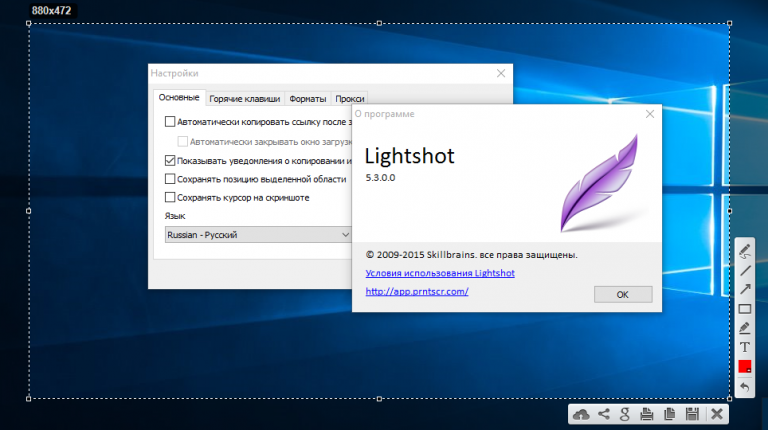This screenshot has height=430, width=768.
Task: Close the Lightshot capture toolbar
Action: [717, 414]
